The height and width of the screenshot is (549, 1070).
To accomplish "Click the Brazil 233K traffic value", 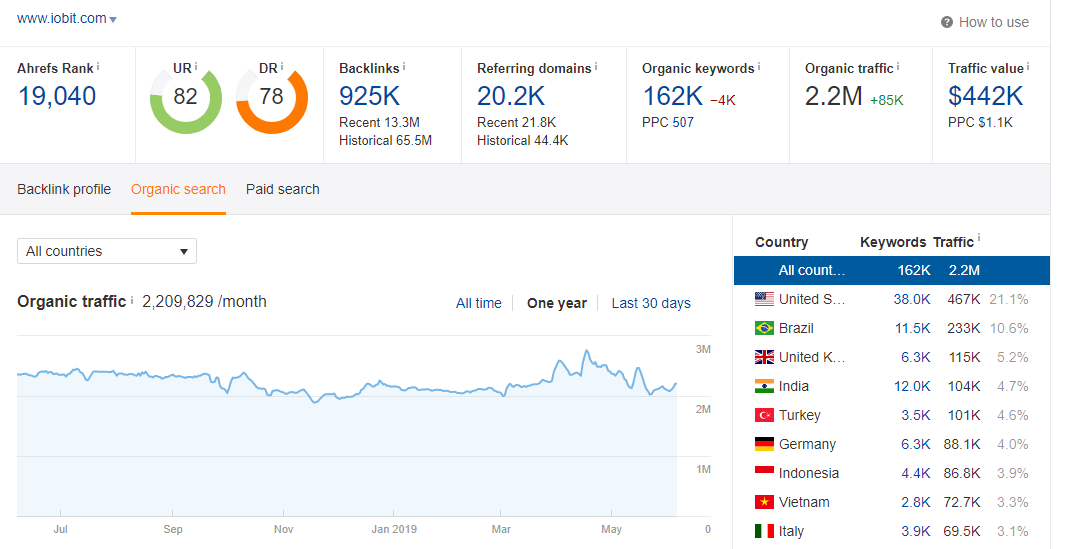I will pos(964,328).
